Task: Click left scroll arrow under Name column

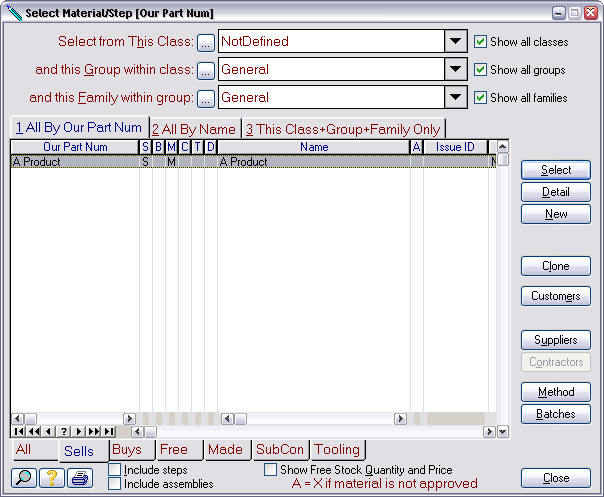Action: 228,418
